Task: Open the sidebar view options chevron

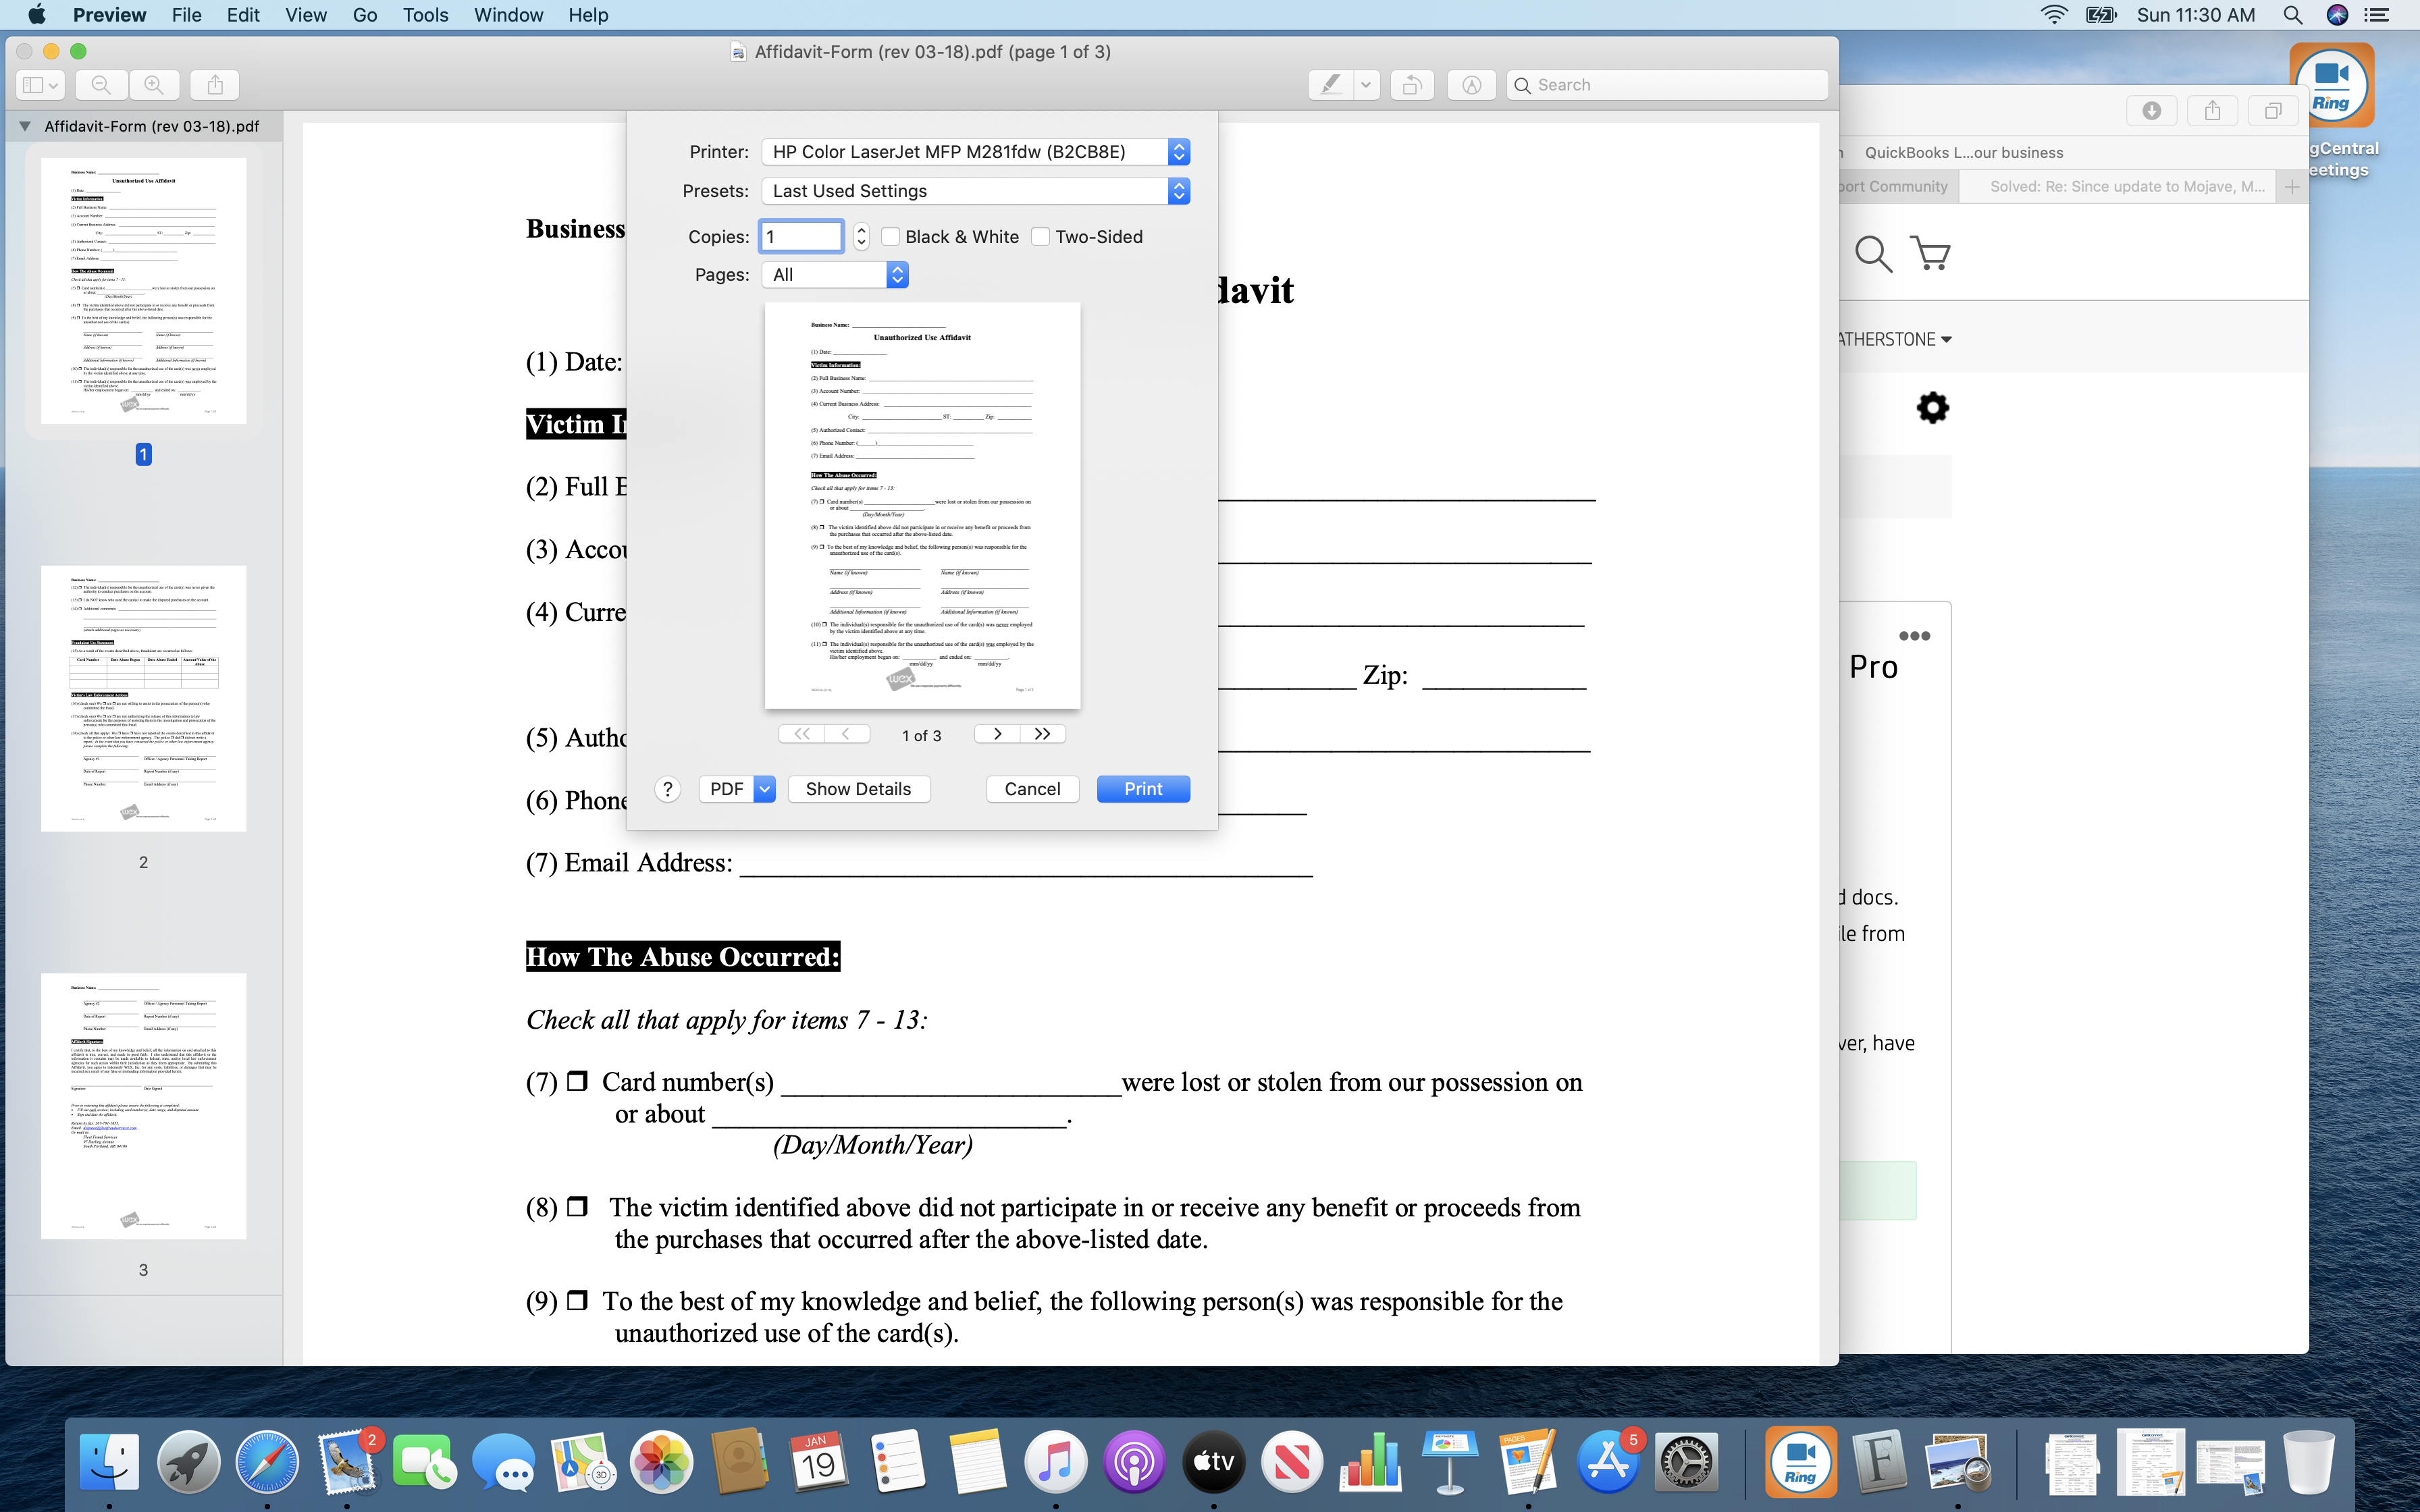Action: pos(54,86)
